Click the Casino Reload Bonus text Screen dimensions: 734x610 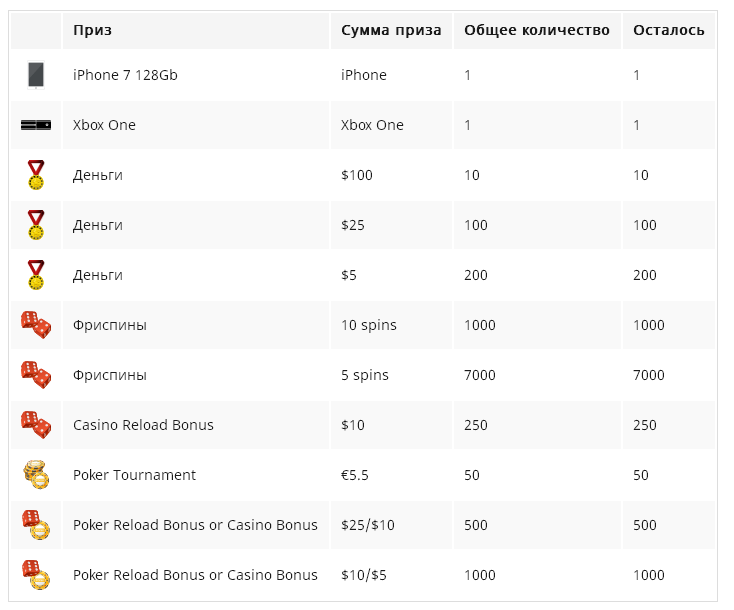[143, 425]
